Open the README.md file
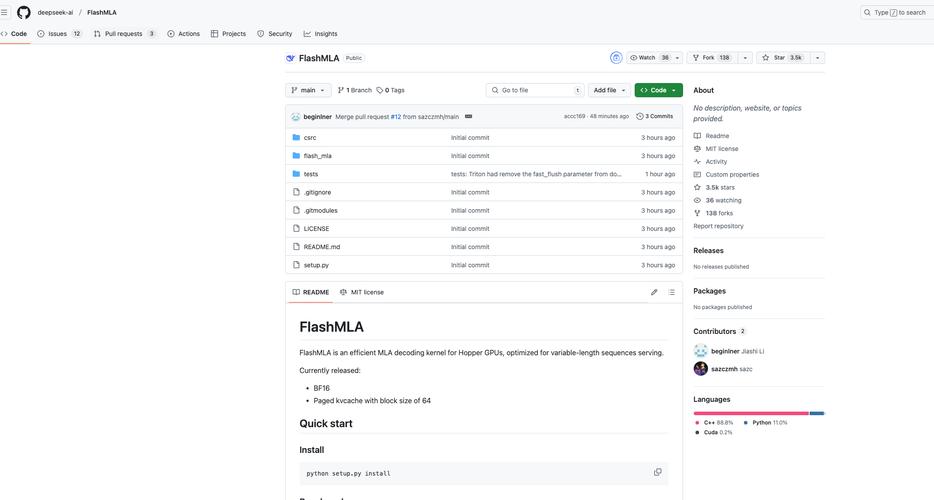The height and width of the screenshot is (500, 934). 322,247
